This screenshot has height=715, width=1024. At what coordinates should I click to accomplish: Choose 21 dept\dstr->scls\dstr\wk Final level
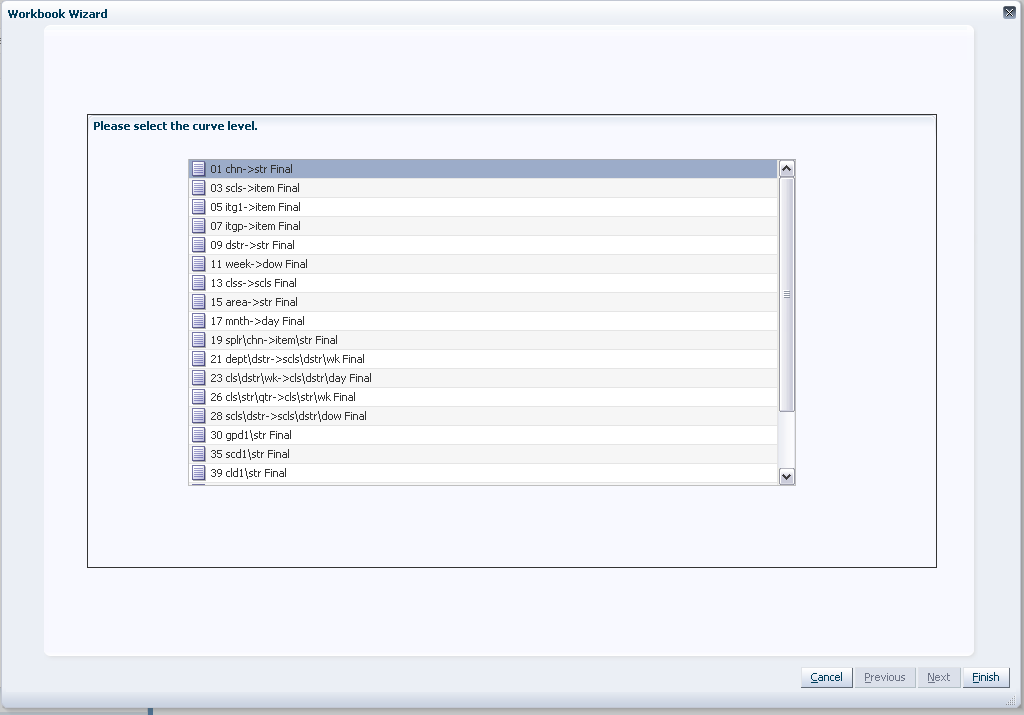(483, 358)
